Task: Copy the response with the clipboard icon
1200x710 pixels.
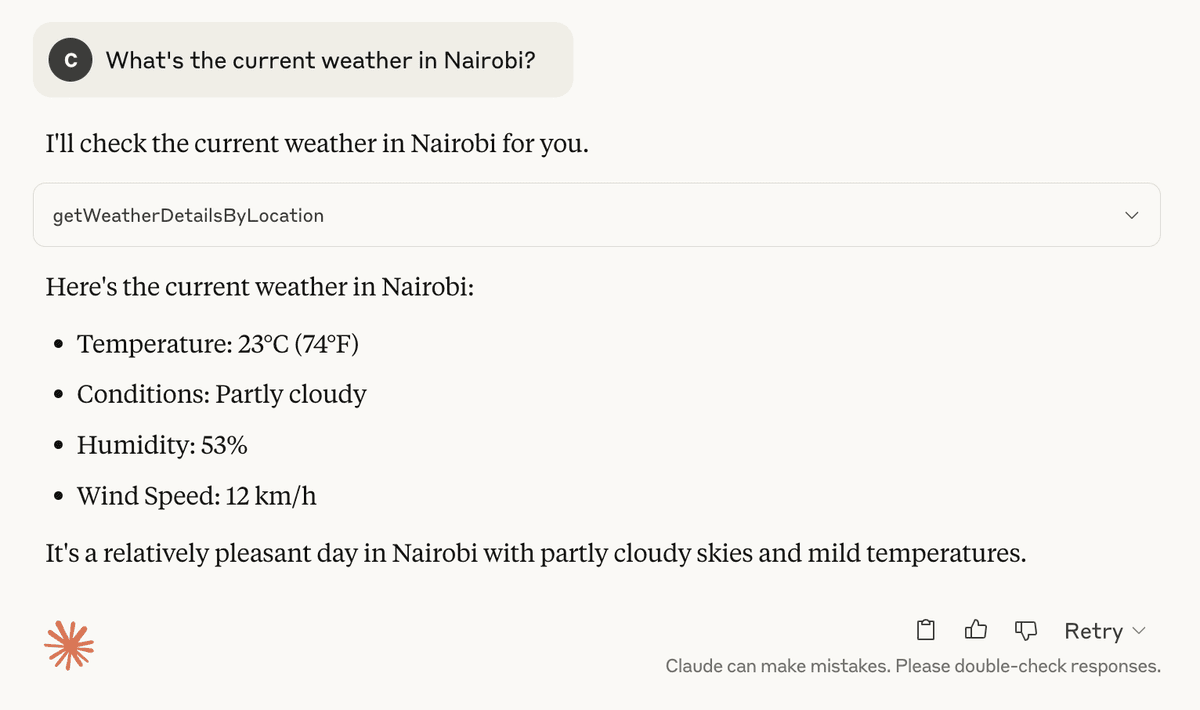Action: 926,630
